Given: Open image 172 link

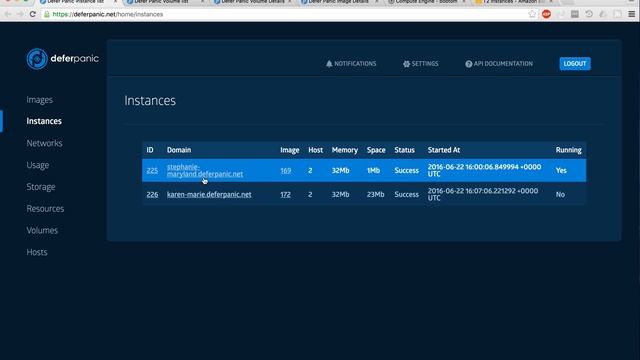Looking at the screenshot, I should (x=285, y=195).
